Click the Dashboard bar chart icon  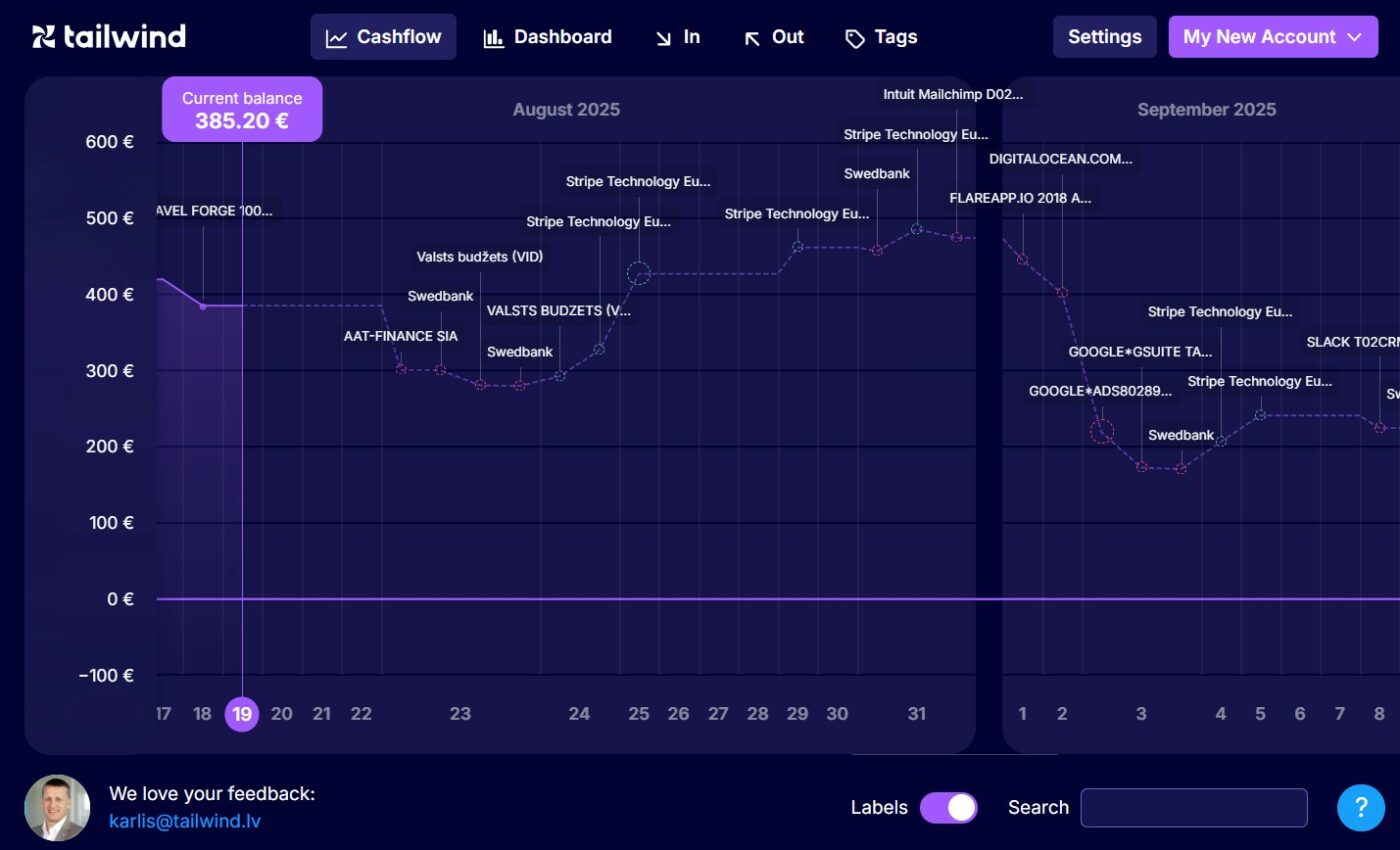click(x=493, y=38)
